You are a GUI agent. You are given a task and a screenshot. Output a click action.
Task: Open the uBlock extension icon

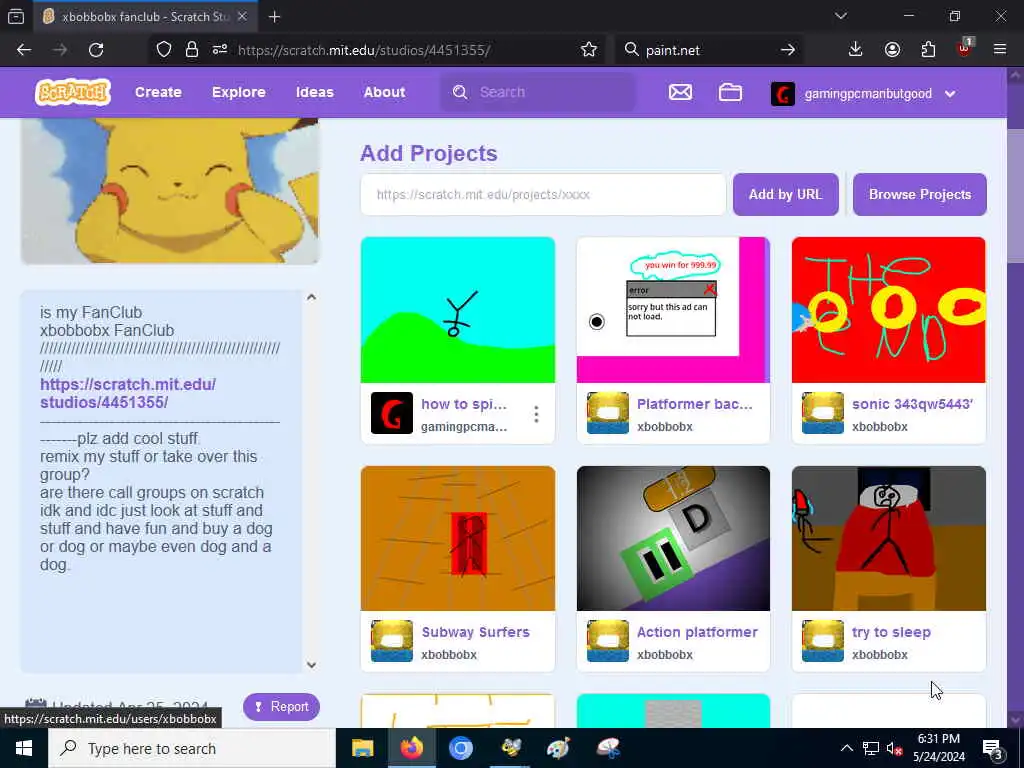click(965, 48)
